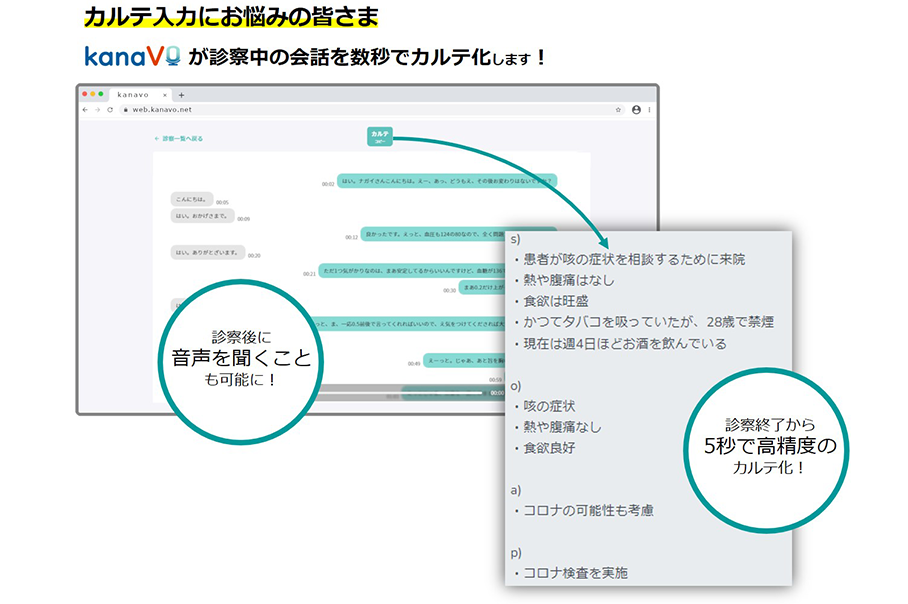This screenshot has height=604, width=908.
Task: Click the カルテ copy button
Action: pyautogui.click(x=380, y=136)
